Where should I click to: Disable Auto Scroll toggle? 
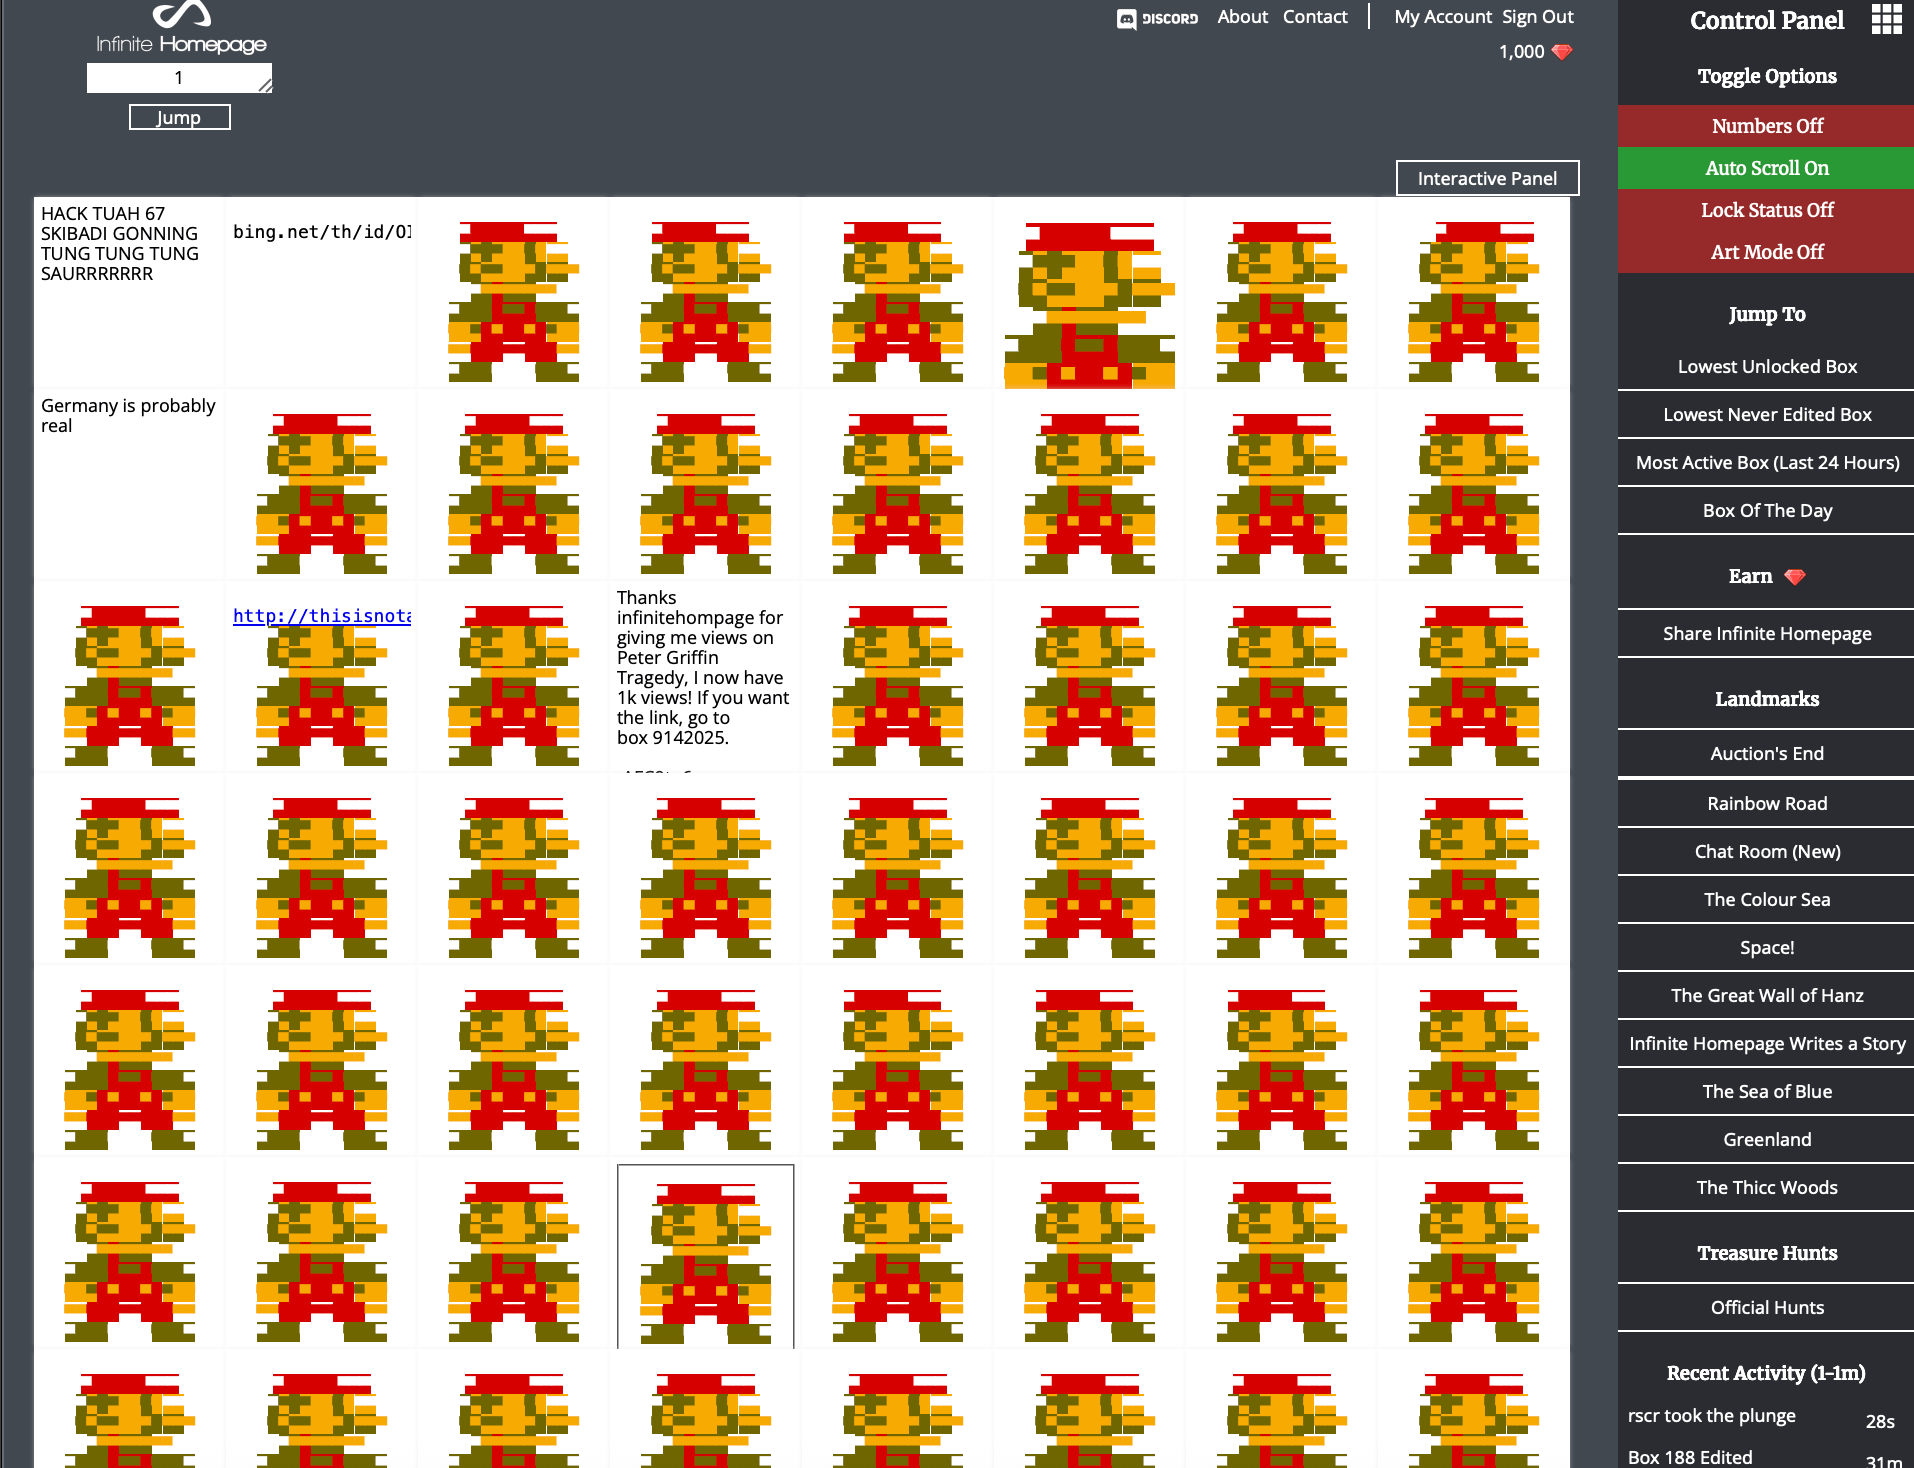tap(1766, 168)
